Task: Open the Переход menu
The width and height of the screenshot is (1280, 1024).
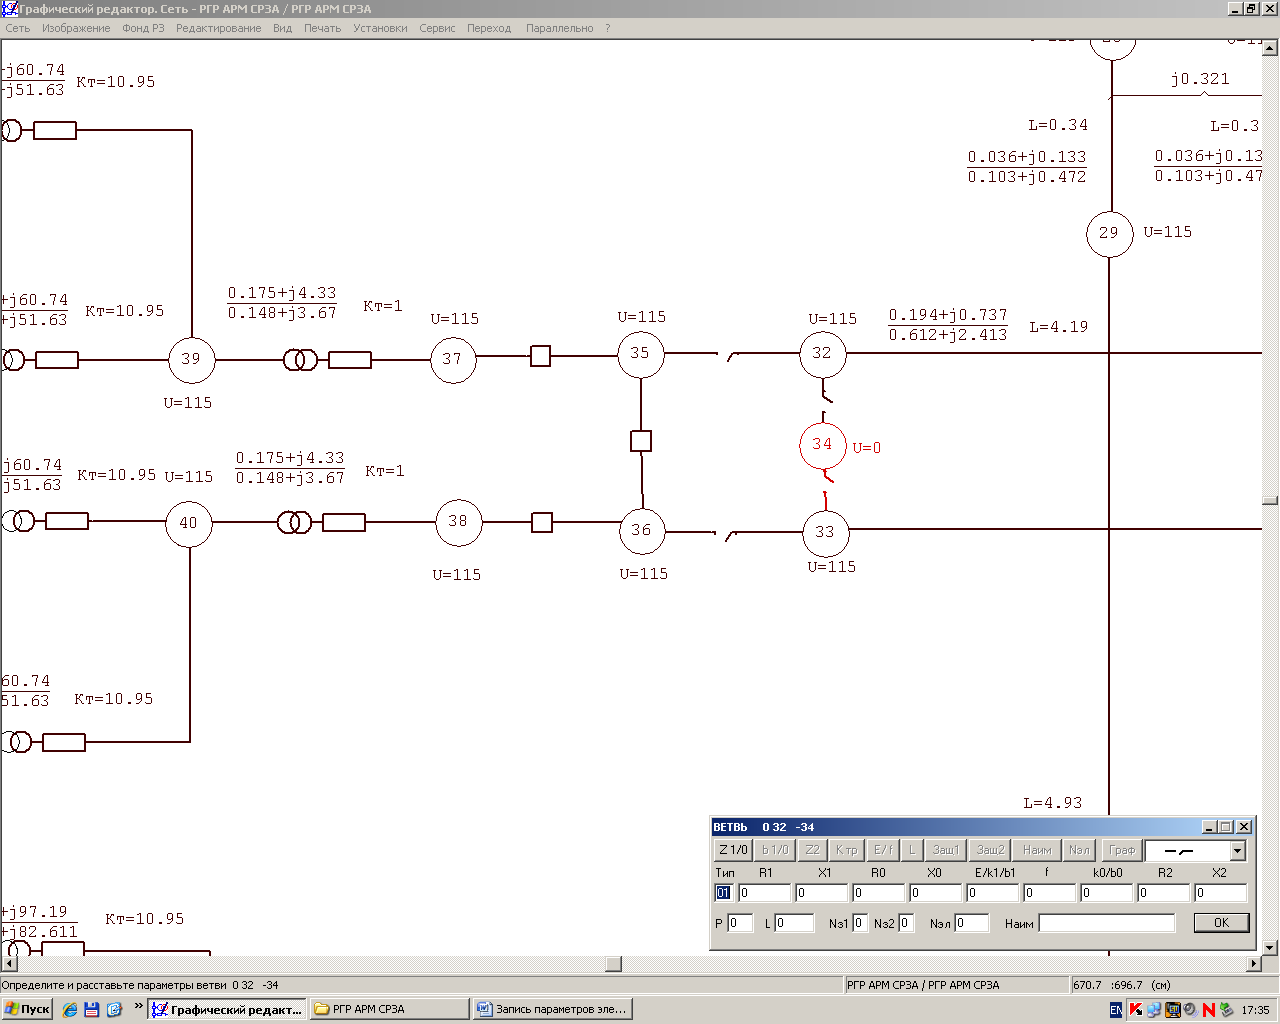Action: [489, 28]
